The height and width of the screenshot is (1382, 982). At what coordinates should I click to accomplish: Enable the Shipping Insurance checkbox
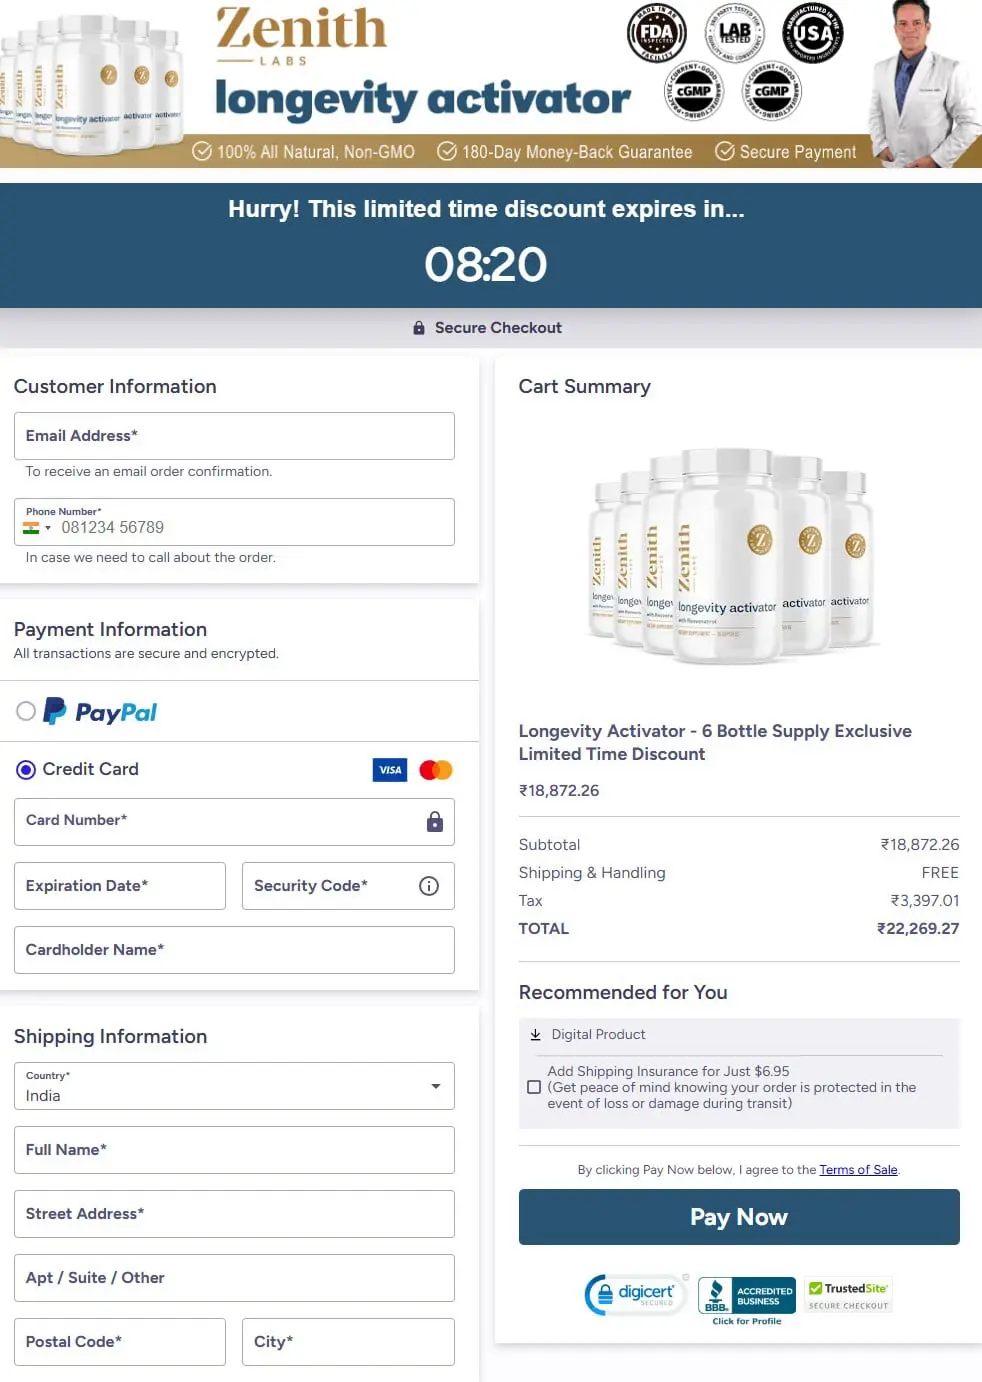pos(534,1087)
